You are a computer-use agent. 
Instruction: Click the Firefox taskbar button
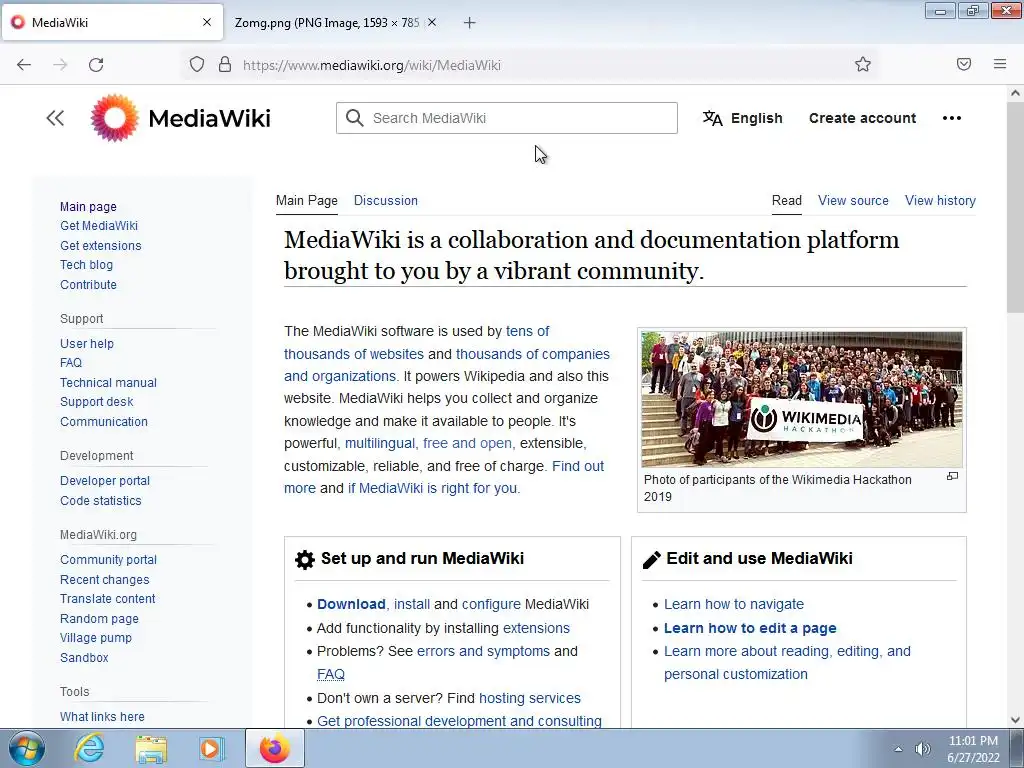click(275, 748)
